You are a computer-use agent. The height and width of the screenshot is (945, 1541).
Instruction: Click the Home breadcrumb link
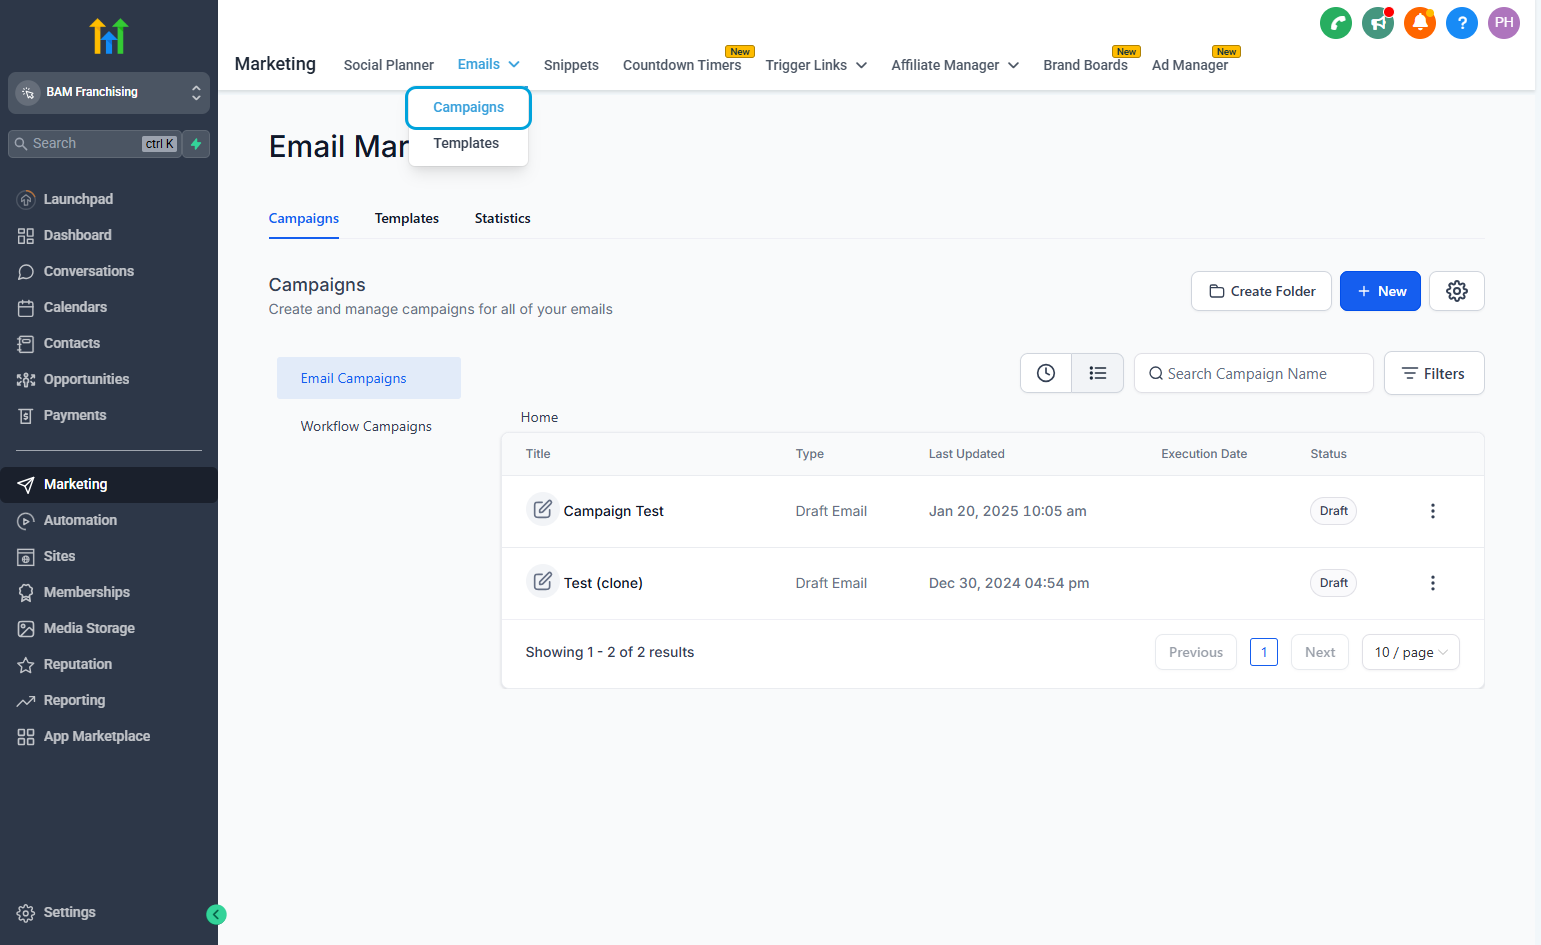click(x=539, y=417)
